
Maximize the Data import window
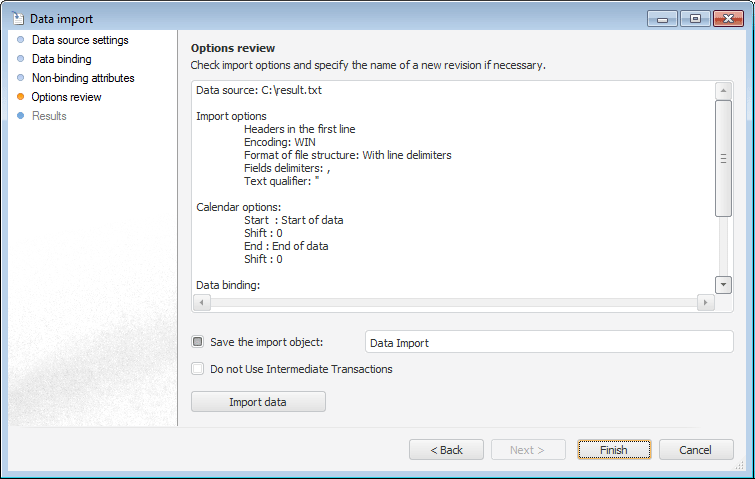coord(695,18)
